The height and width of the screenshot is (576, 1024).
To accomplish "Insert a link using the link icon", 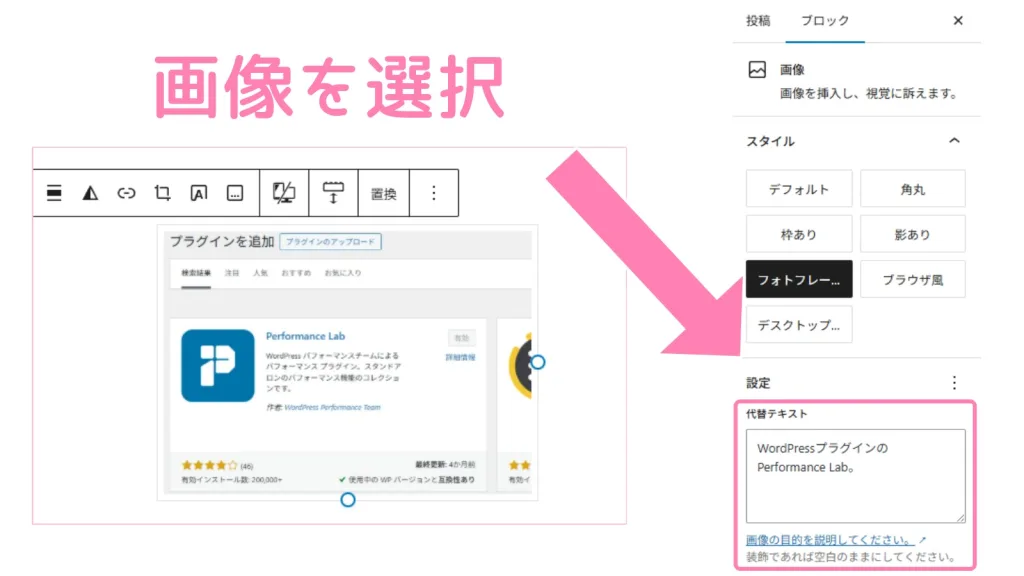I will [x=126, y=192].
